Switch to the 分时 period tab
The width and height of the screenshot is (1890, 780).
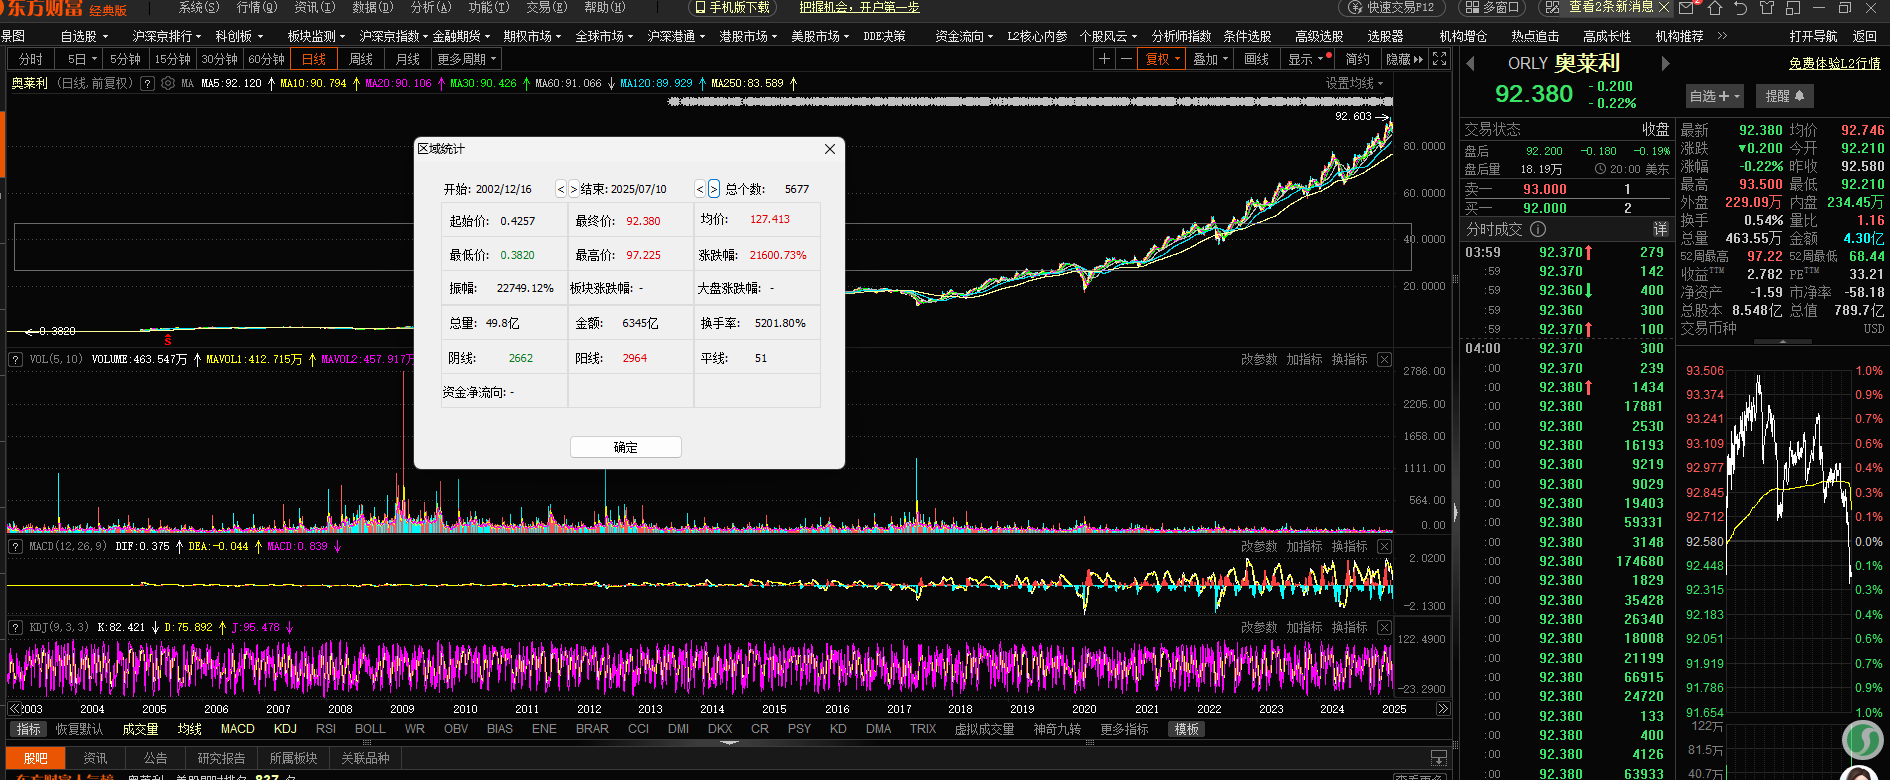(31, 59)
